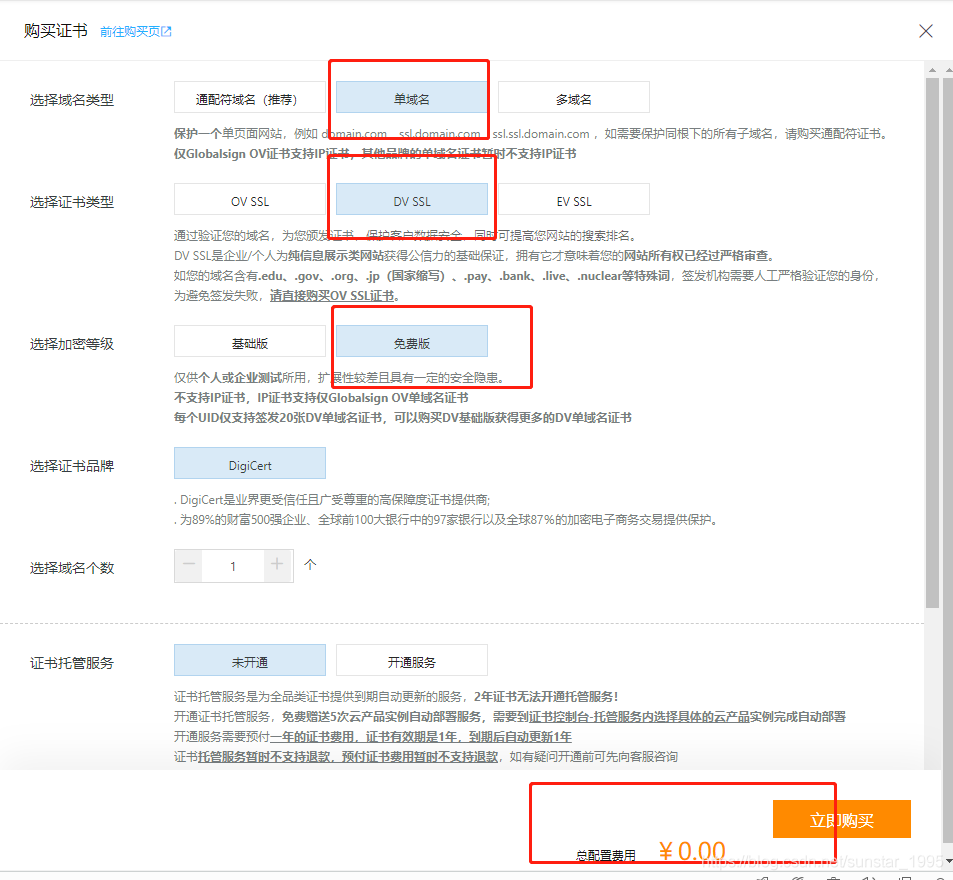Close the 购买证书 dialog

[x=926, y=31]
